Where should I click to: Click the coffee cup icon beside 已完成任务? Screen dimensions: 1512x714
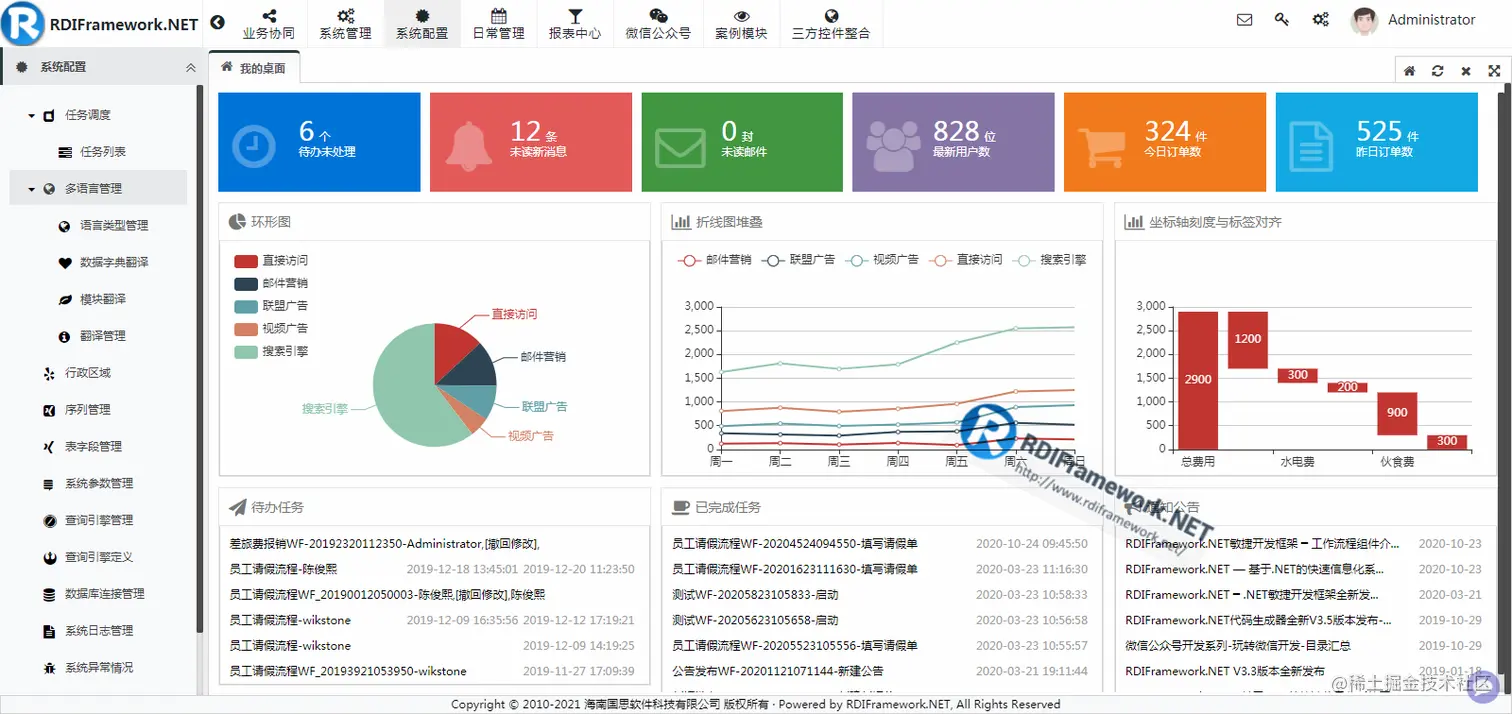click(680, 507)
